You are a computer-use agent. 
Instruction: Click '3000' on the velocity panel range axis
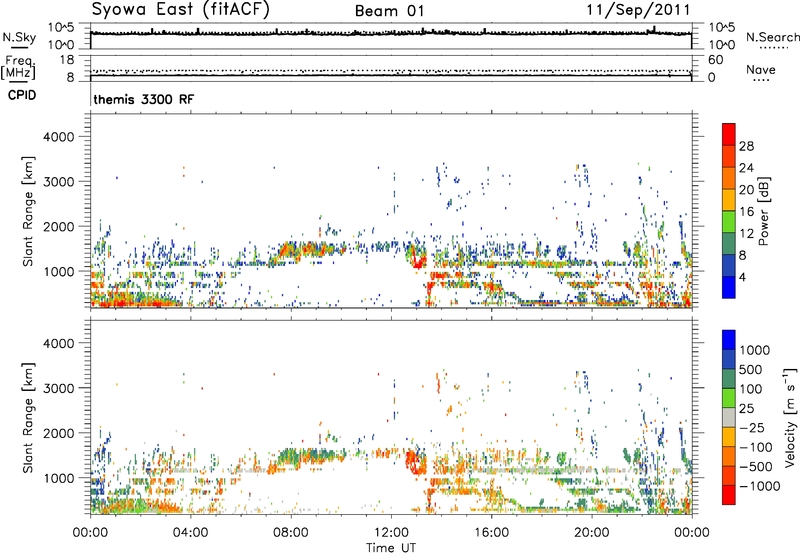(x=59, y=388)
